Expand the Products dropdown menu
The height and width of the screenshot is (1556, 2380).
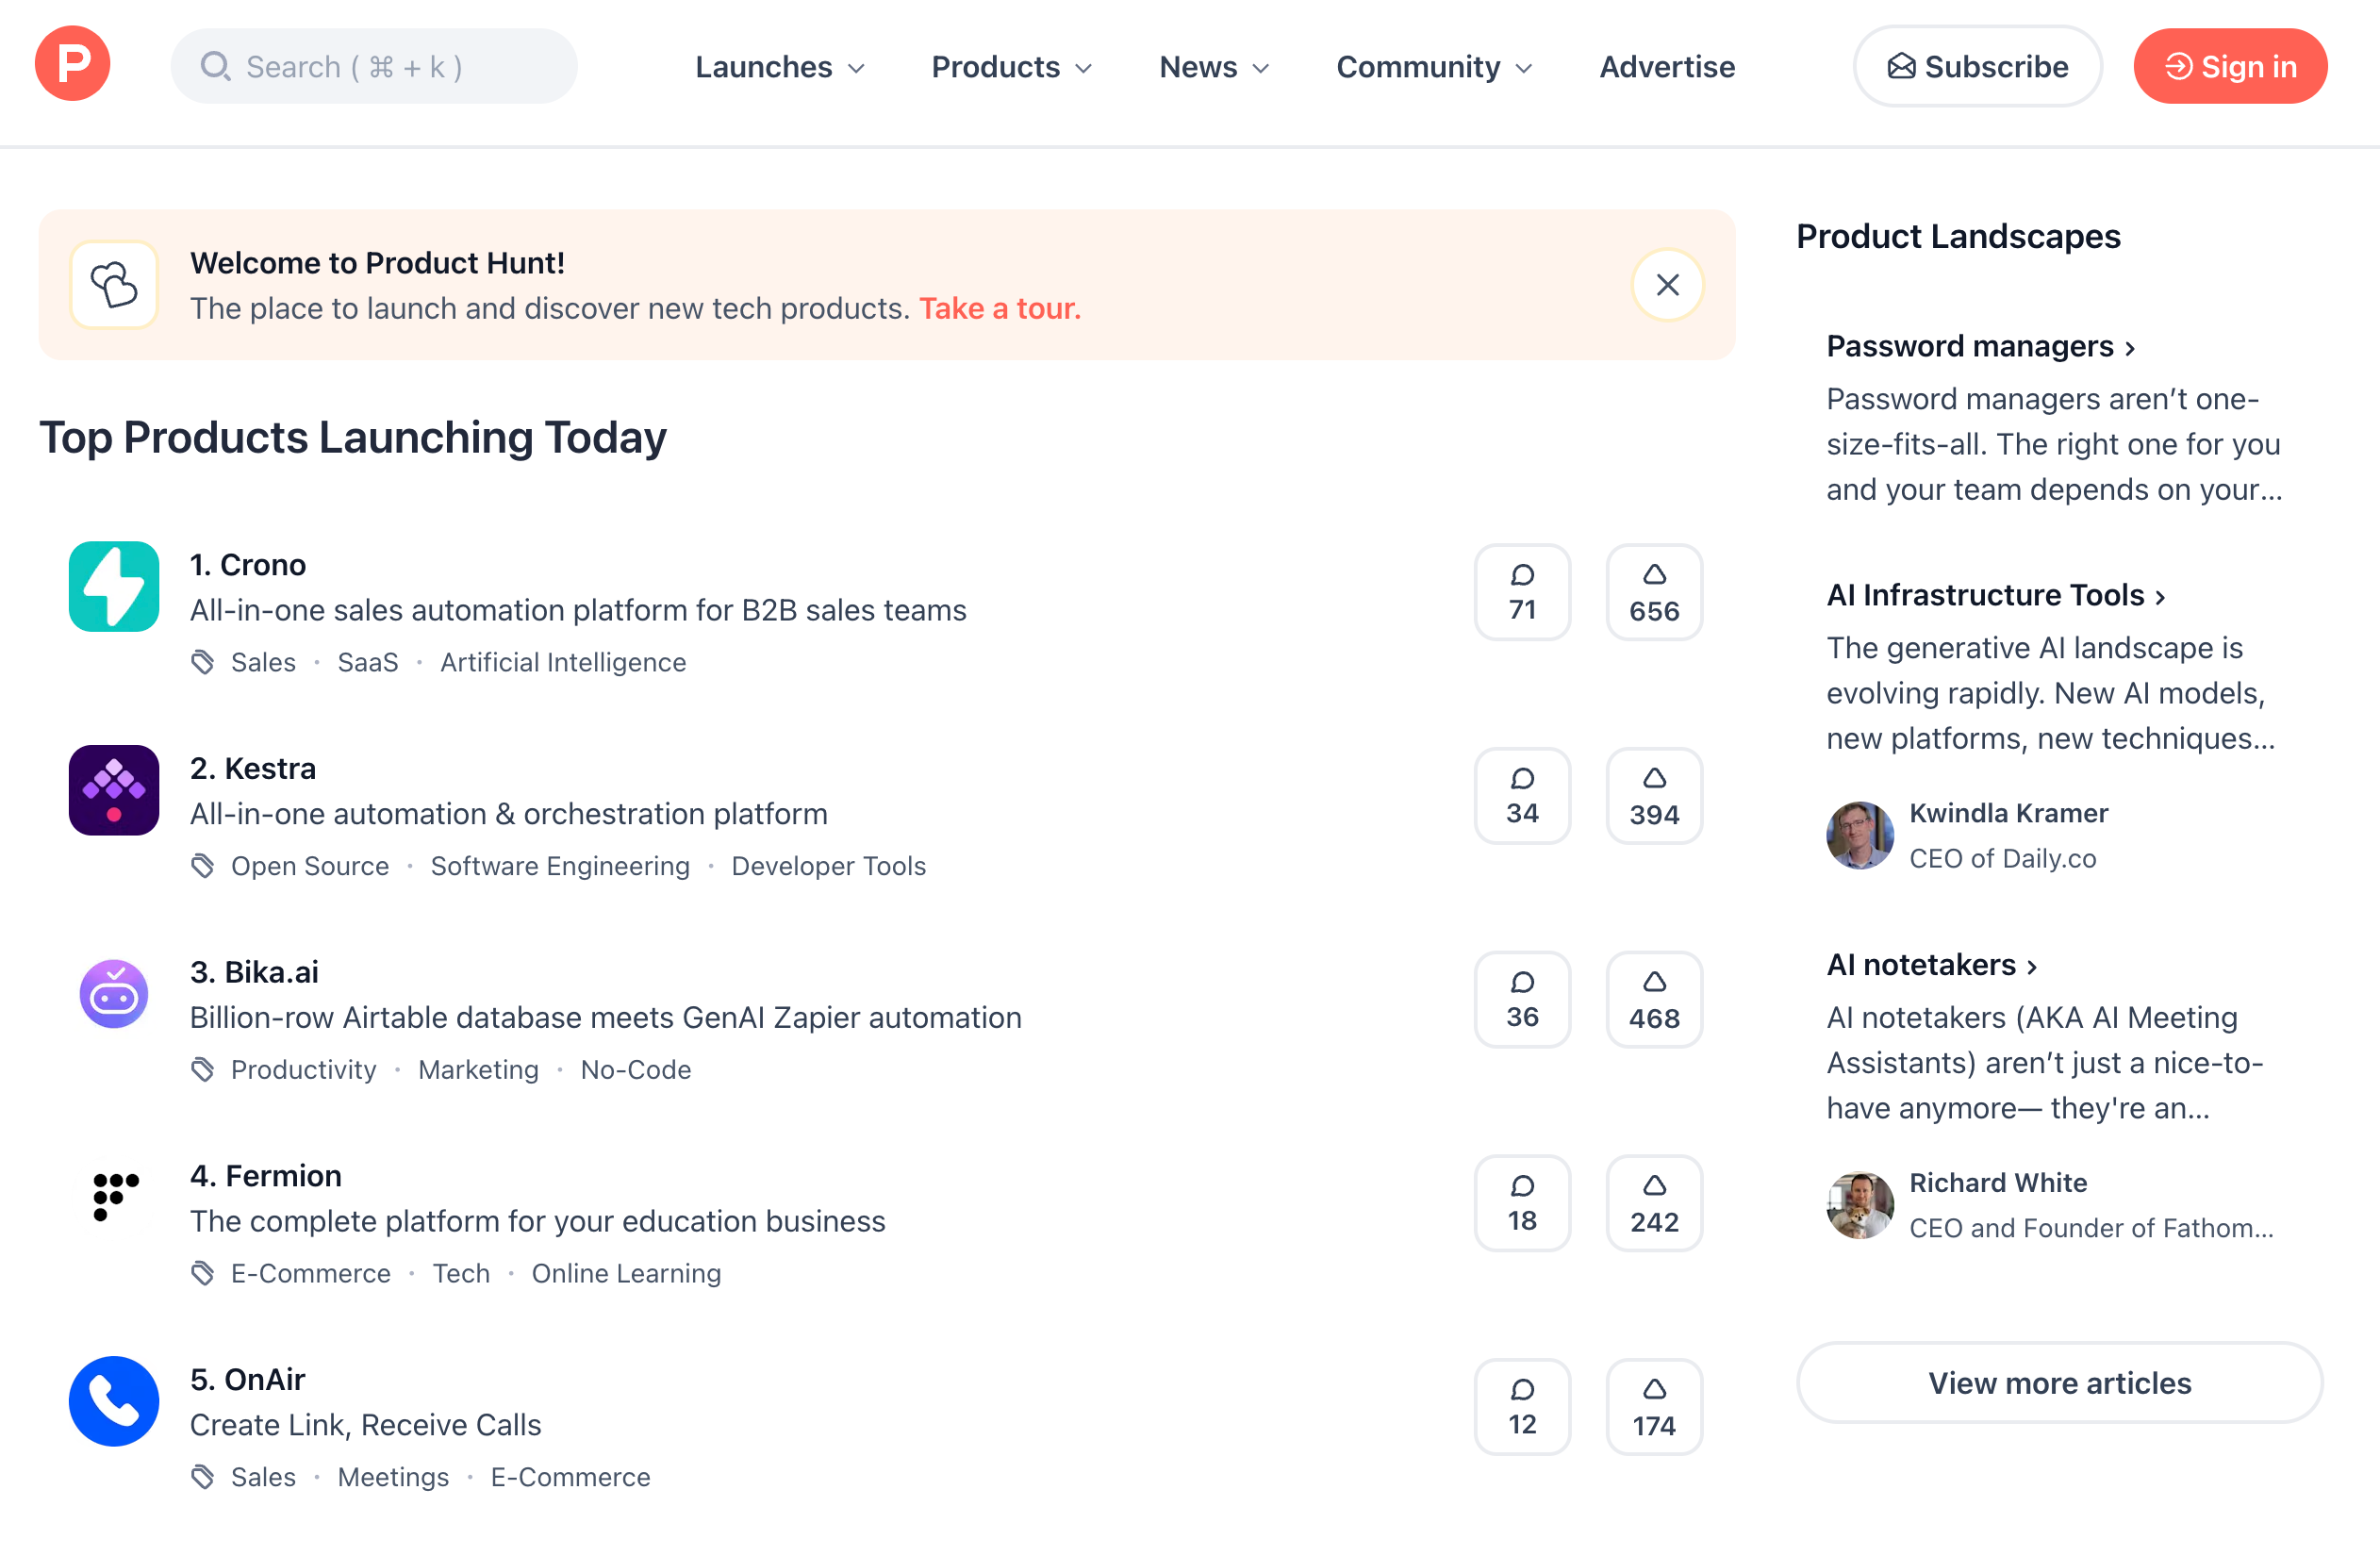(1012, 68)
